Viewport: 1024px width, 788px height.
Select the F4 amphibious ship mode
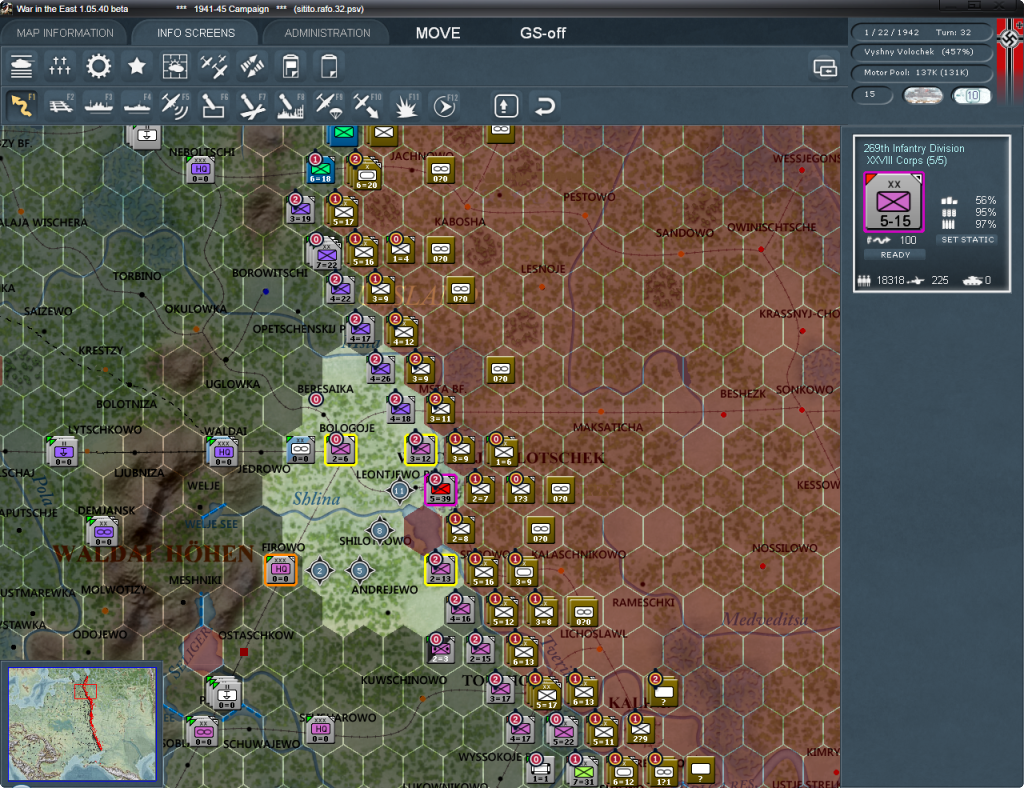[137, 105]
